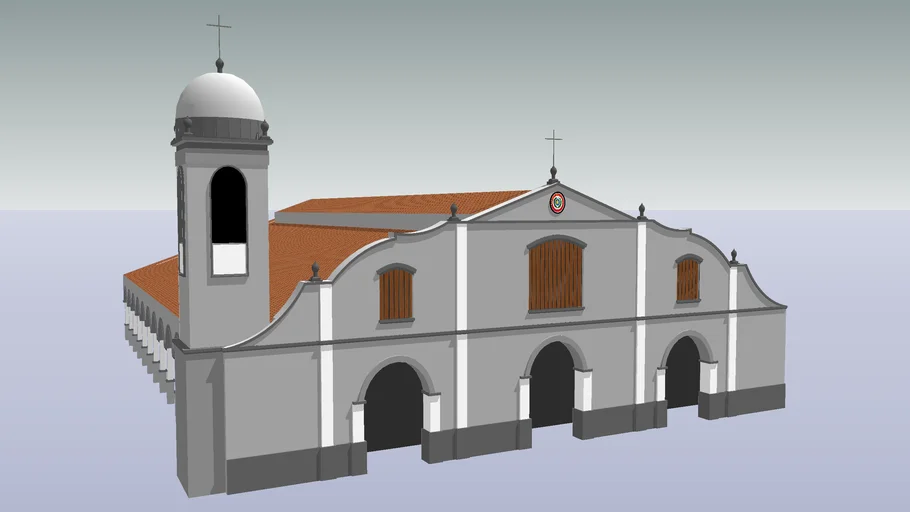Click the finial atop the leftmost facade pilaster
The width and height of the screenshot is (910, 512).
pos(316,272)
